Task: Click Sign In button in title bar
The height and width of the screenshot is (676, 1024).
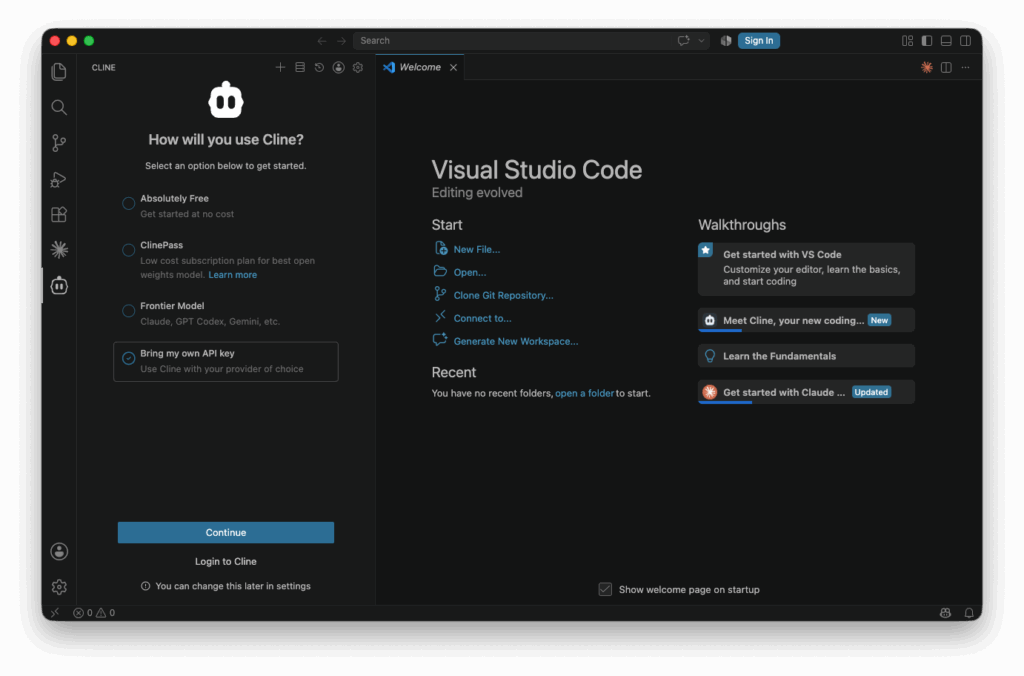Action: [759, 40]
